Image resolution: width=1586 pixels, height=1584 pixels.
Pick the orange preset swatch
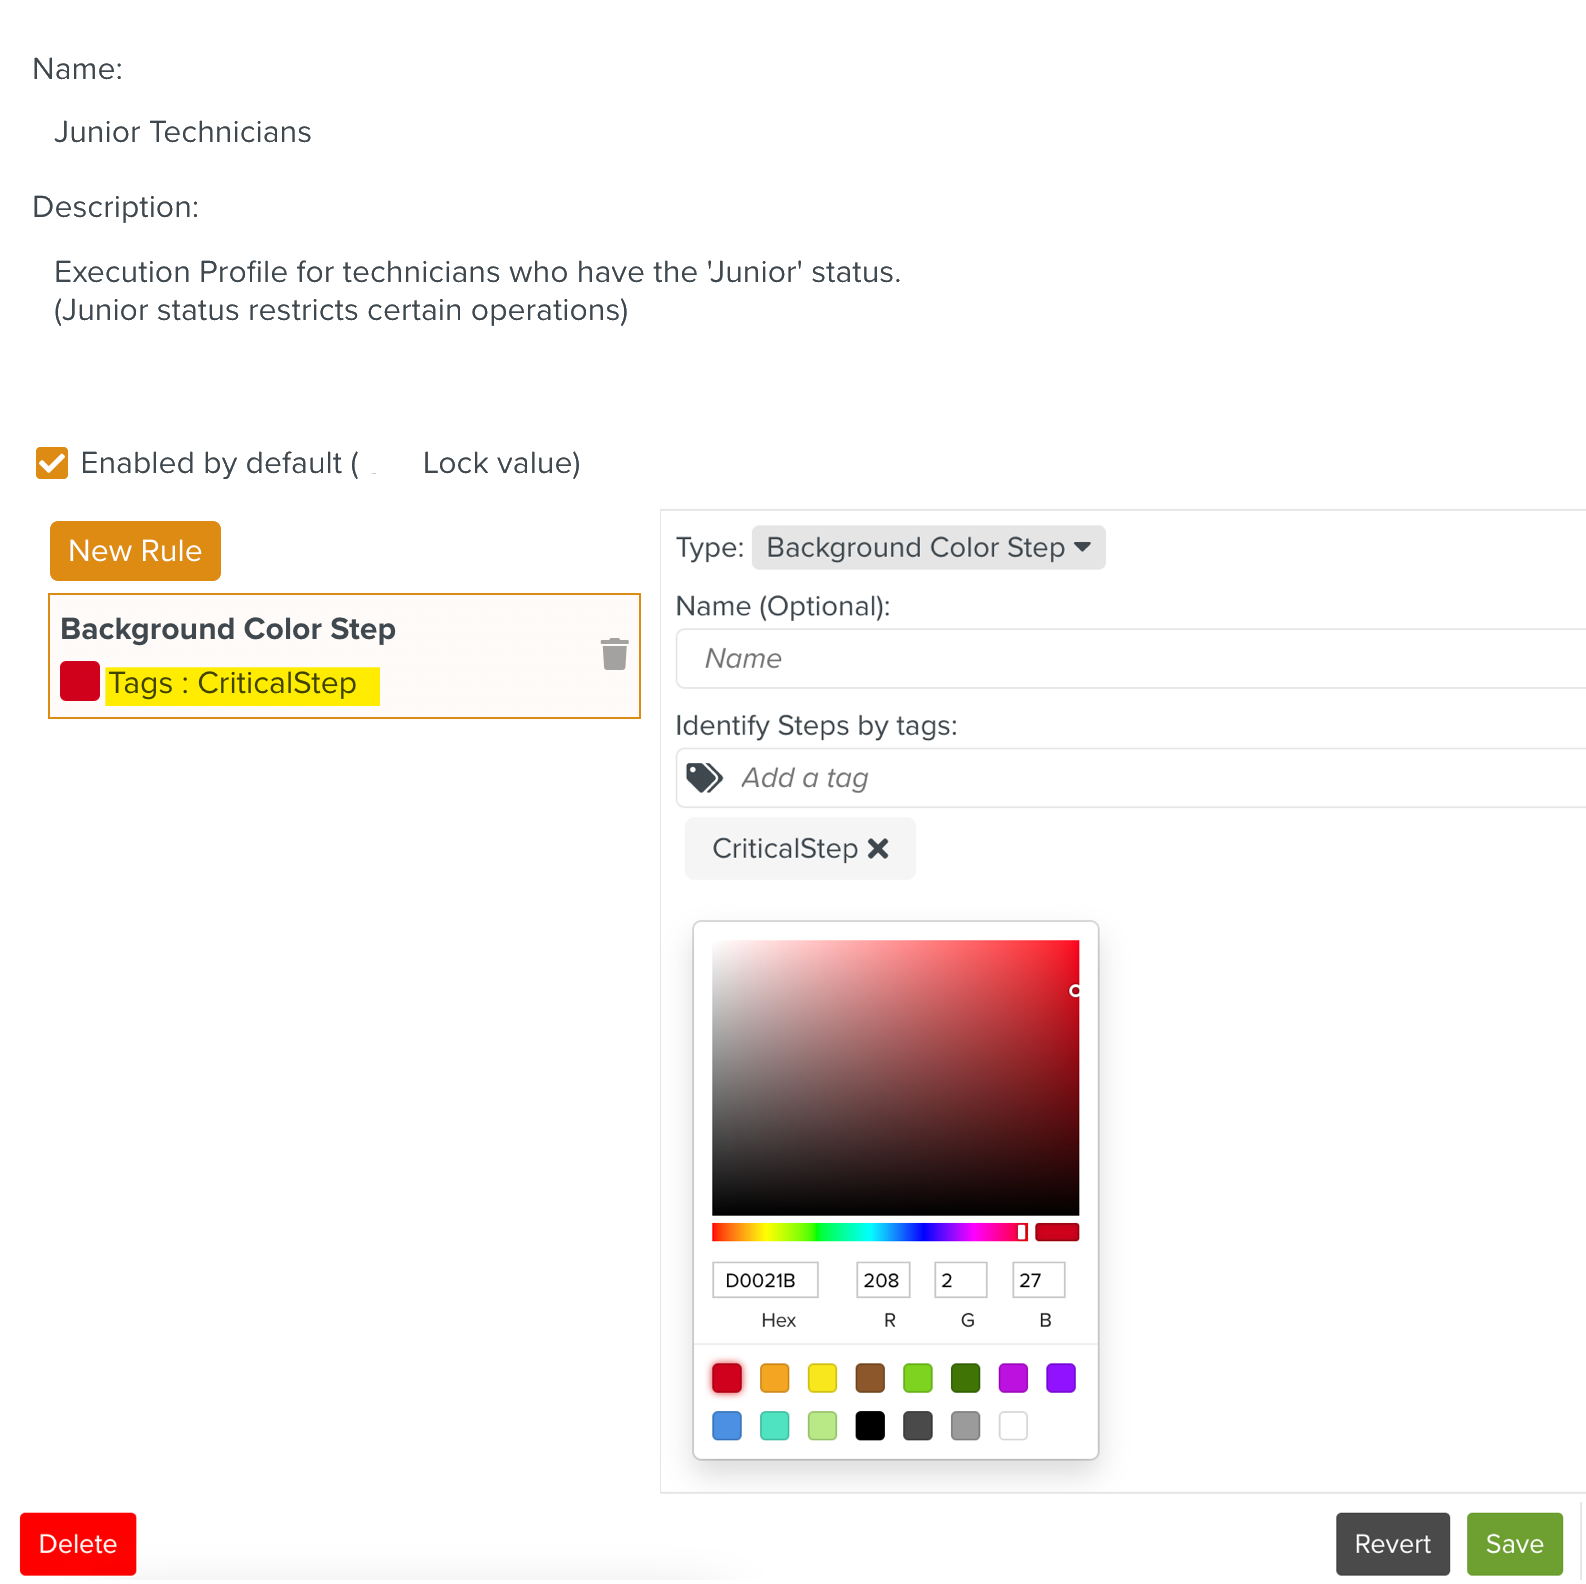pos(775,1378)
